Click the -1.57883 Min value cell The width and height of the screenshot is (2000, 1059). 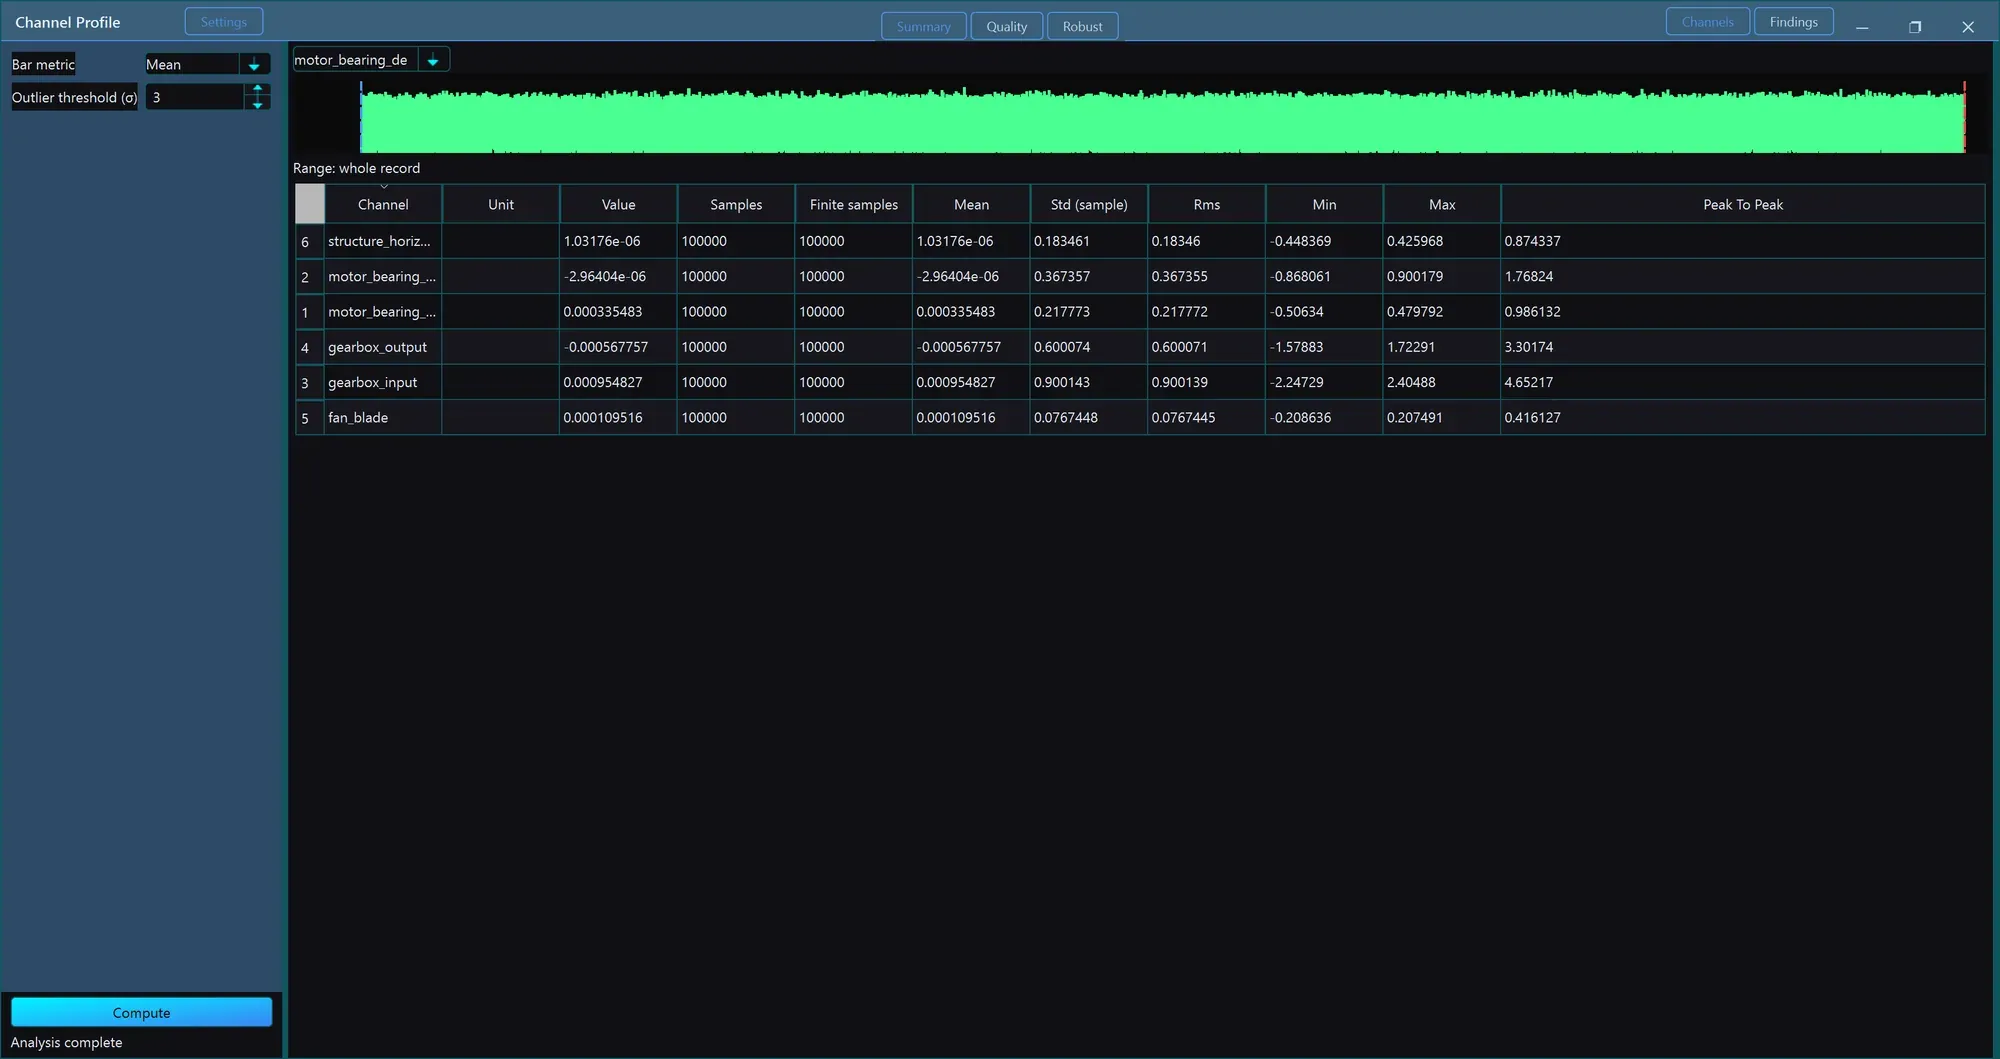click(1325, 347)
